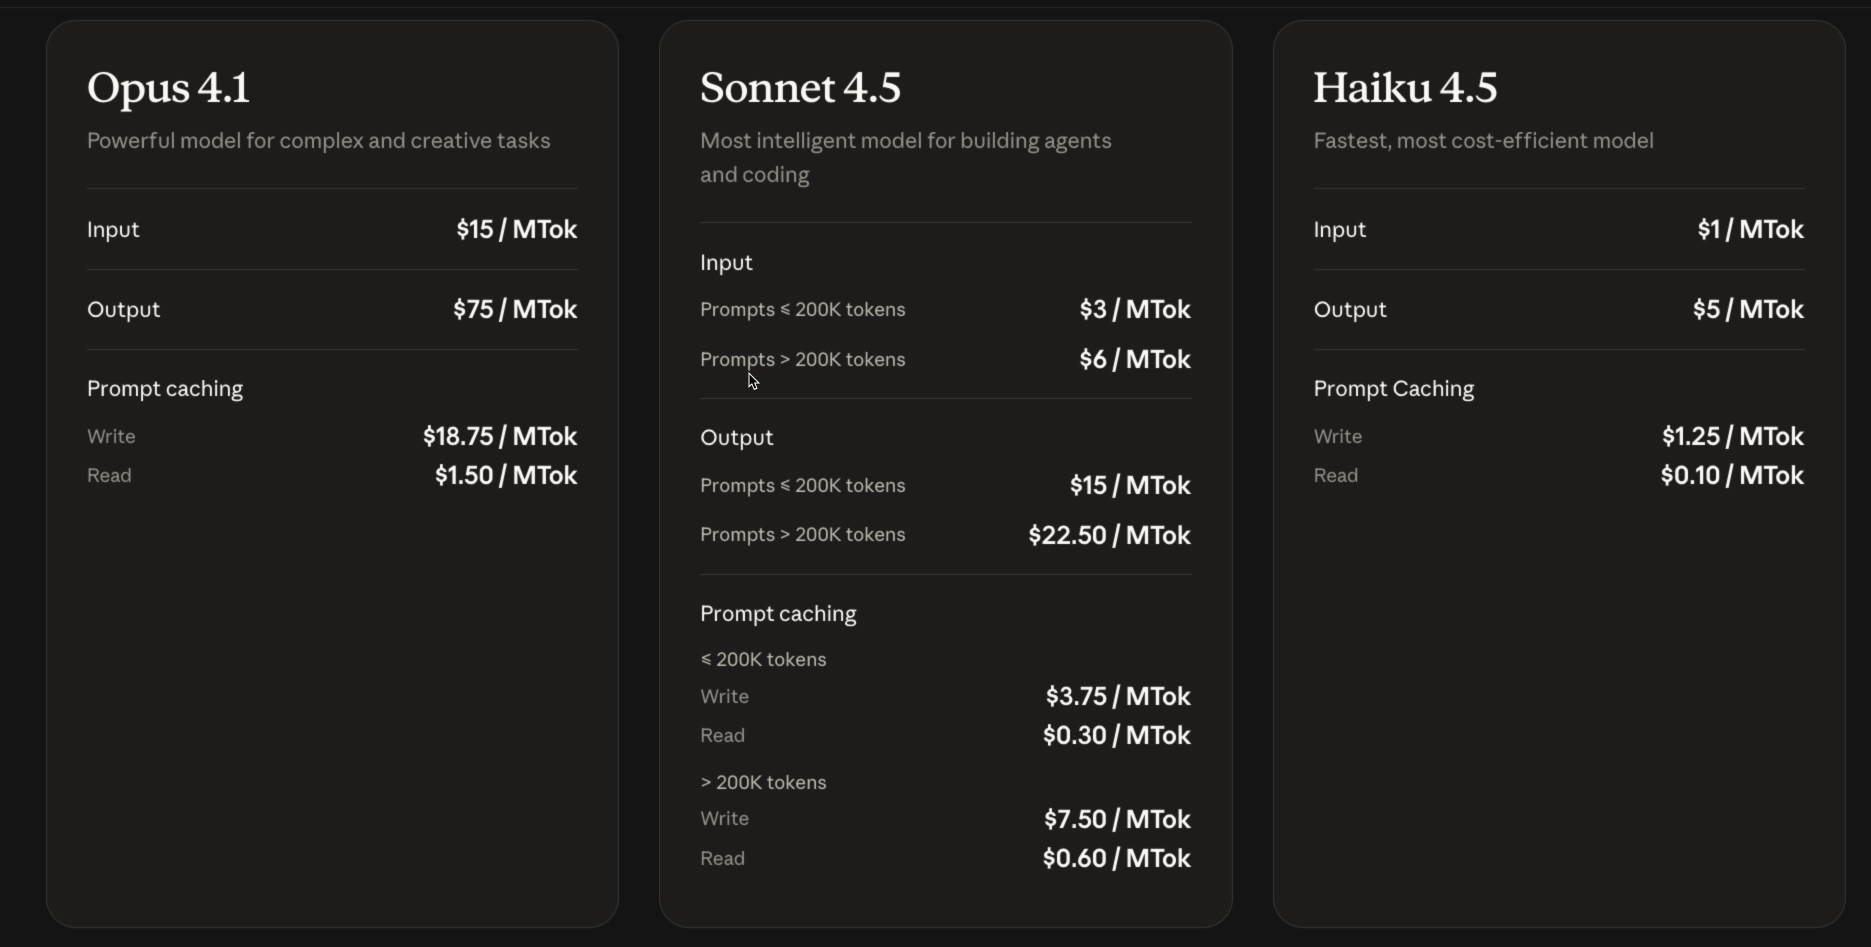1871x947 pixels.
Task: Click the Sonnet Prompt caching section label
Action: tap(778, 614)
